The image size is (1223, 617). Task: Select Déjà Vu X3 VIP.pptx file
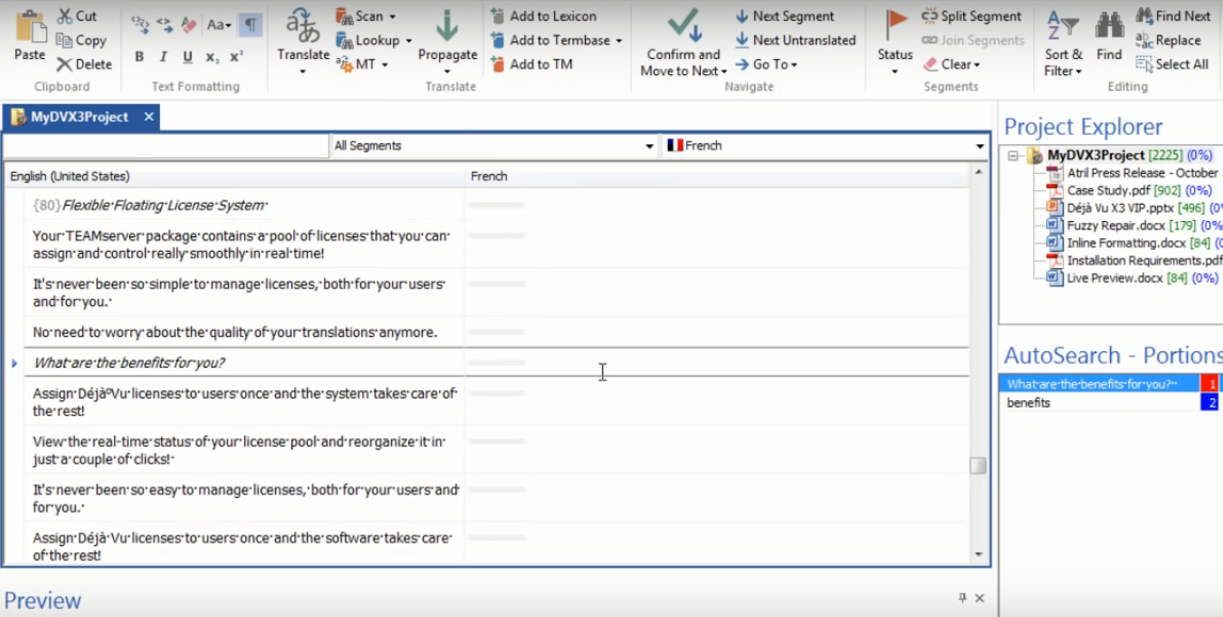(1134, 208)
